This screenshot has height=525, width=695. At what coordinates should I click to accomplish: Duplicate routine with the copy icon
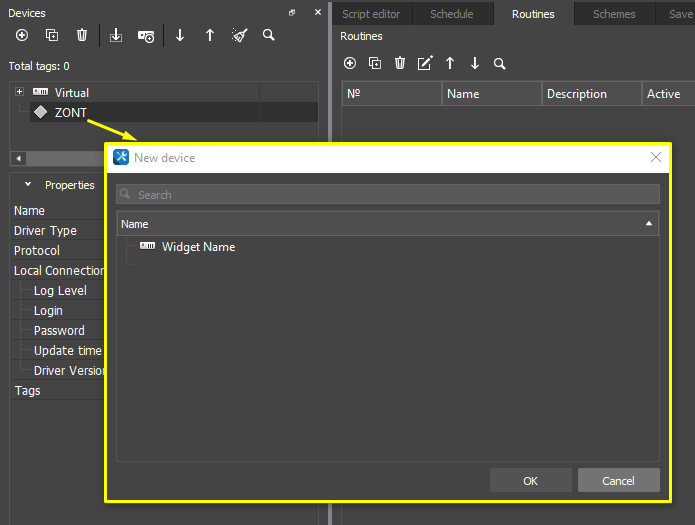(x=375, y=63)
